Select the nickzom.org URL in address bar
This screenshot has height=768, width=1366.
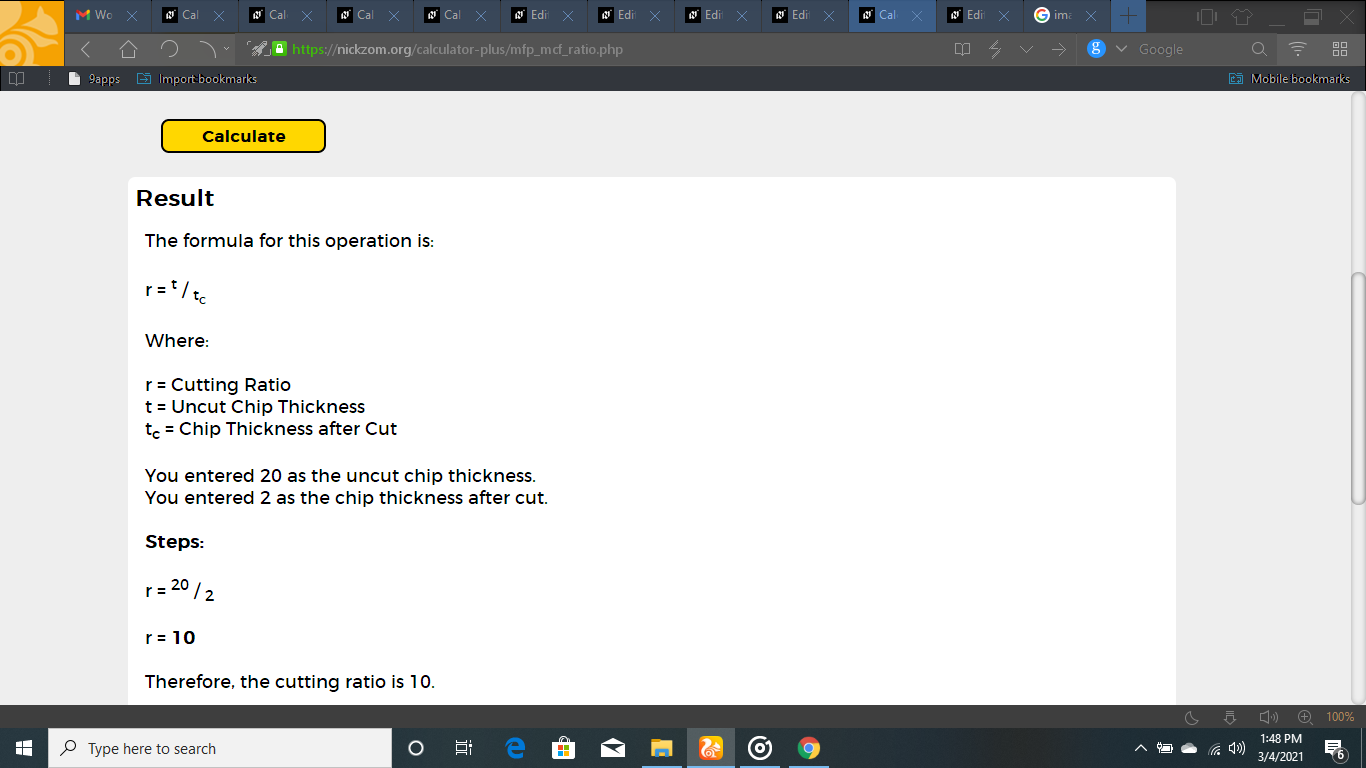coord(457,49)
